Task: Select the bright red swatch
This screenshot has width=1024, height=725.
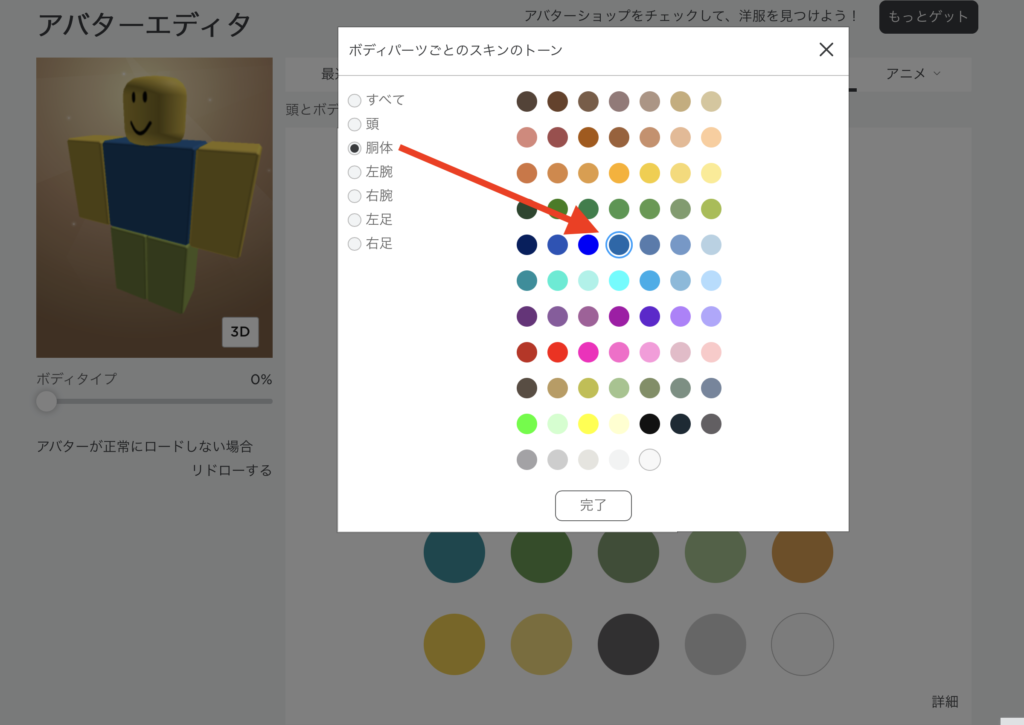Action: [558, 352]
